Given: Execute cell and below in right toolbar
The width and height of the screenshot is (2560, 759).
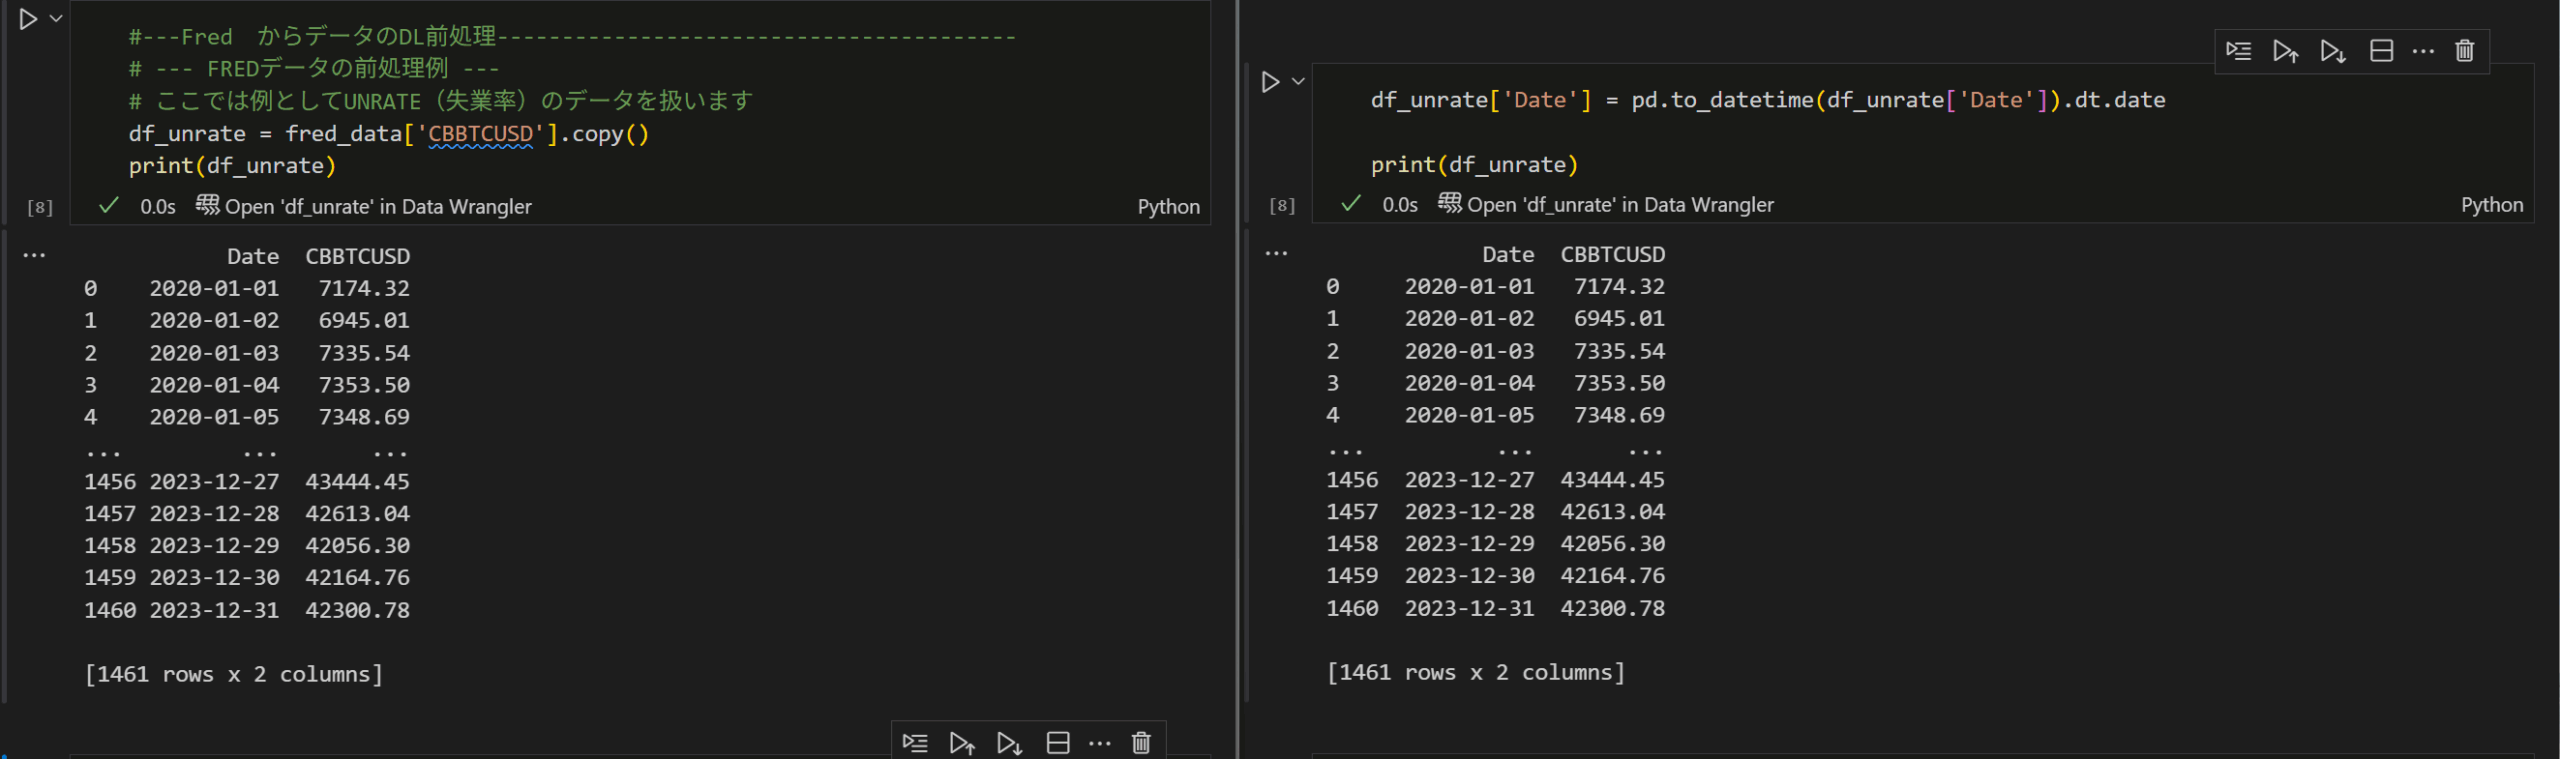Looking at the screenshot, I should click(x=2333, y=51).
